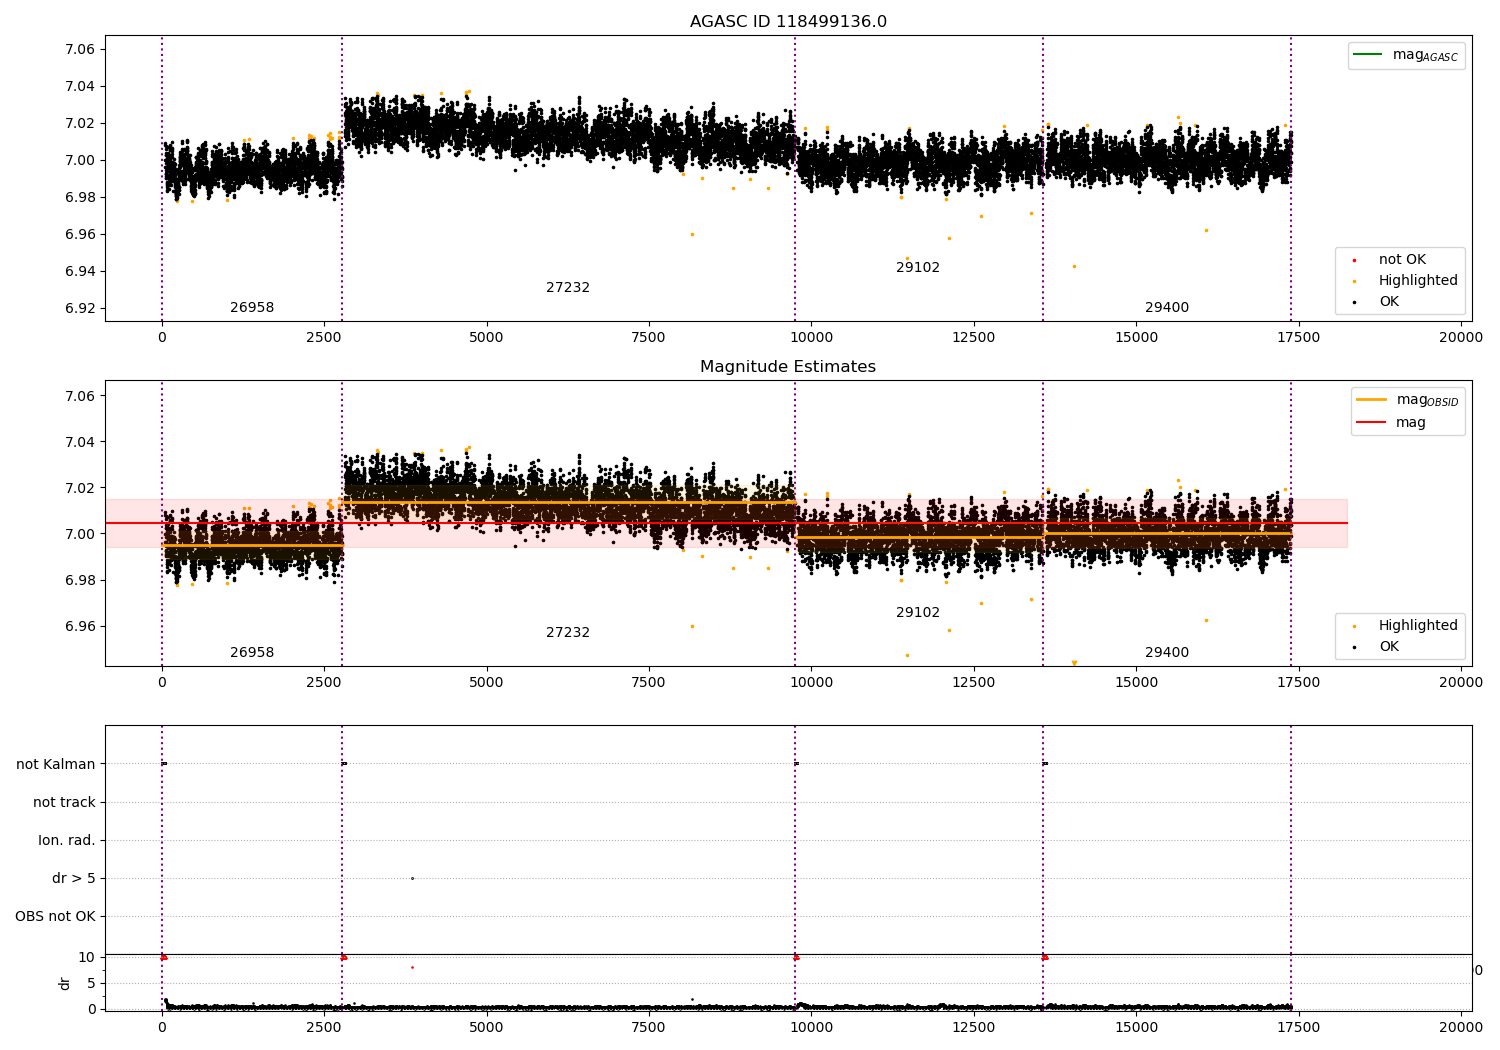Click the 7500 x-tick under Magnitude Estimates plot
The height and width of the screenshot is (1050, 1500).
(648, 683)
